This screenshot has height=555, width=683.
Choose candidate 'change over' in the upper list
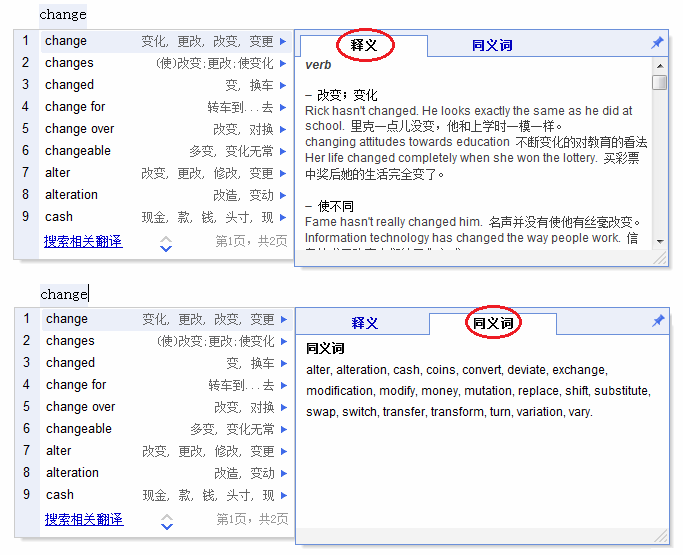pyautogui.click(x=79, y=129)
